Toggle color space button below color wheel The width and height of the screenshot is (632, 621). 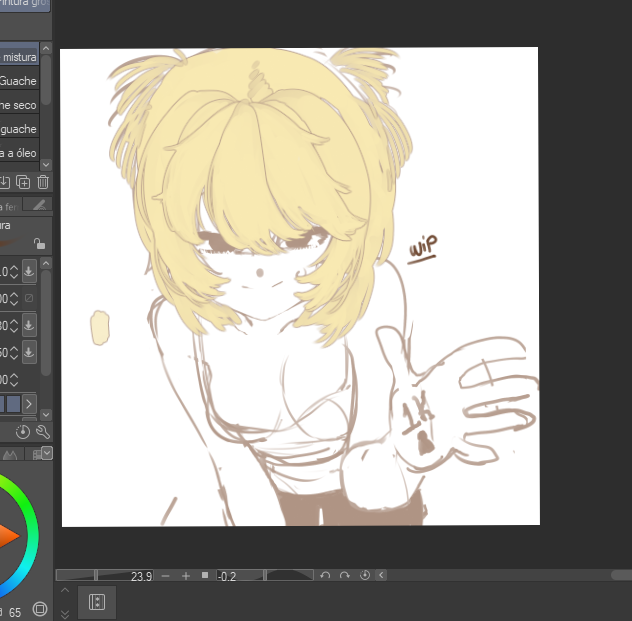tap(40, 609)
